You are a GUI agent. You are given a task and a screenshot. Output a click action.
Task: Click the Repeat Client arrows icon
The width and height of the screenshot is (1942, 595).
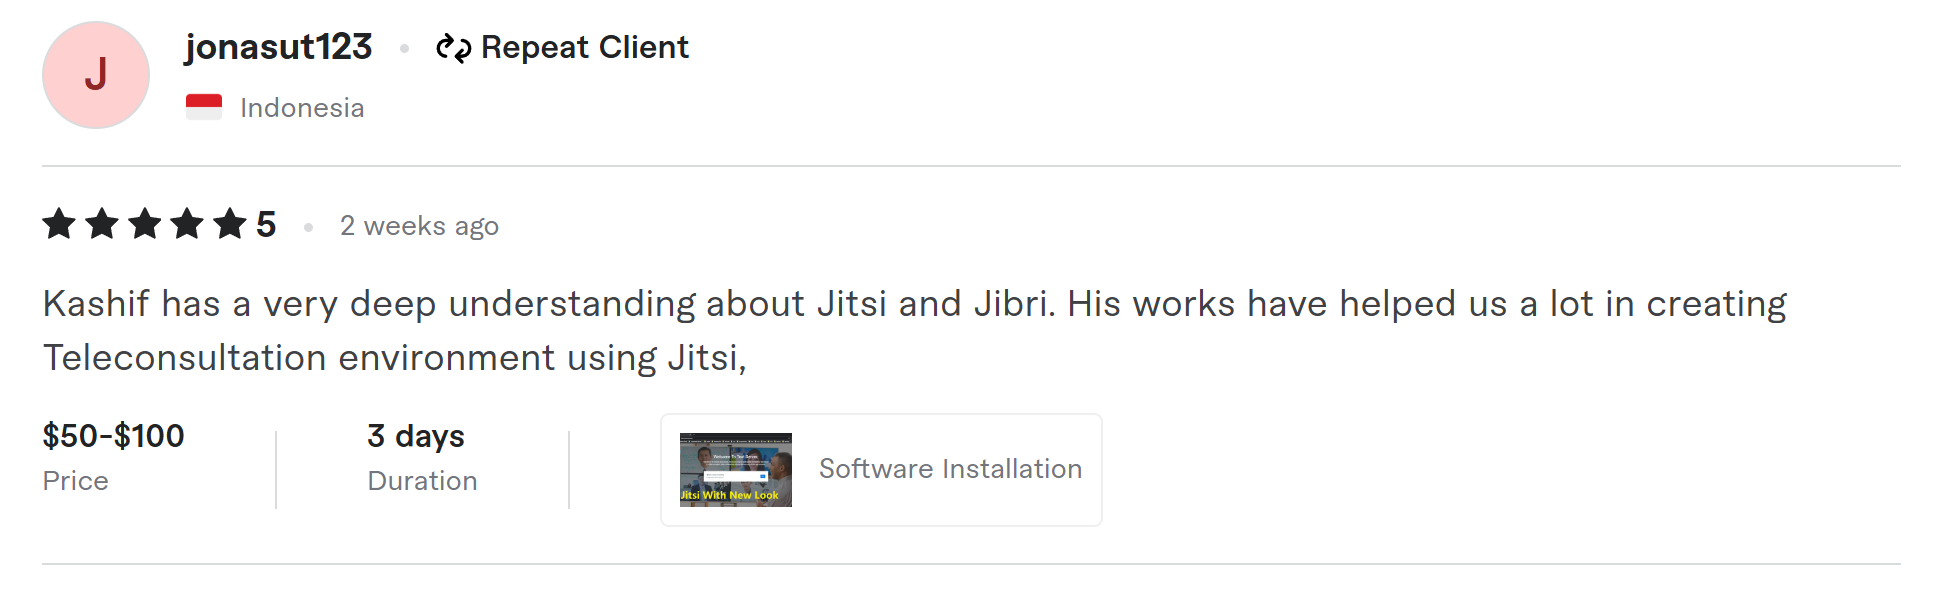click(x=453, y=48)
